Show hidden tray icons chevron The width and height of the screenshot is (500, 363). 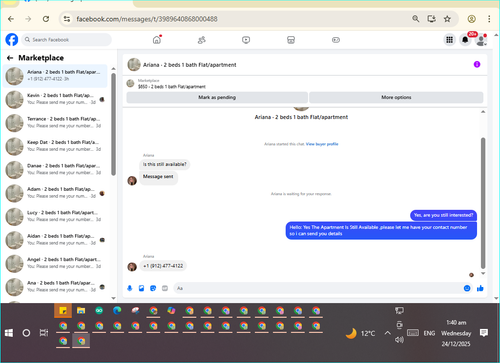click(387, 333)
